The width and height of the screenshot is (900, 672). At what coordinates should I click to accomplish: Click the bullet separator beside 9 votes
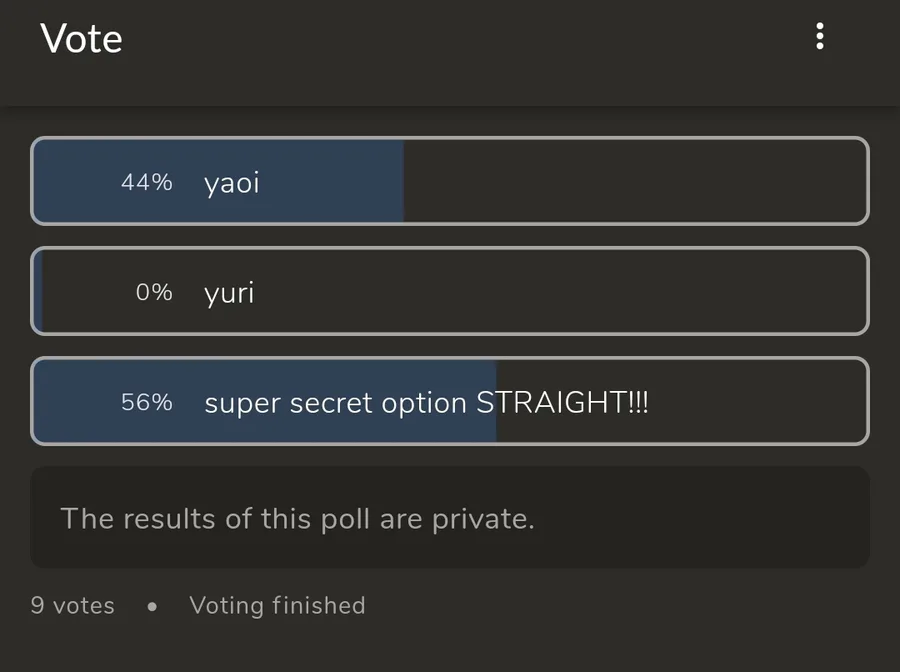(152, 607)
